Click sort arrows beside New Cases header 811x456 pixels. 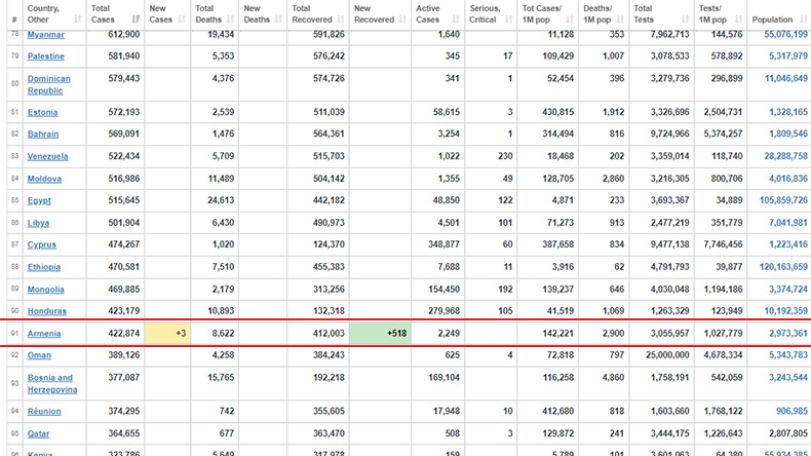pyautogui.click(x=182, y=20)
